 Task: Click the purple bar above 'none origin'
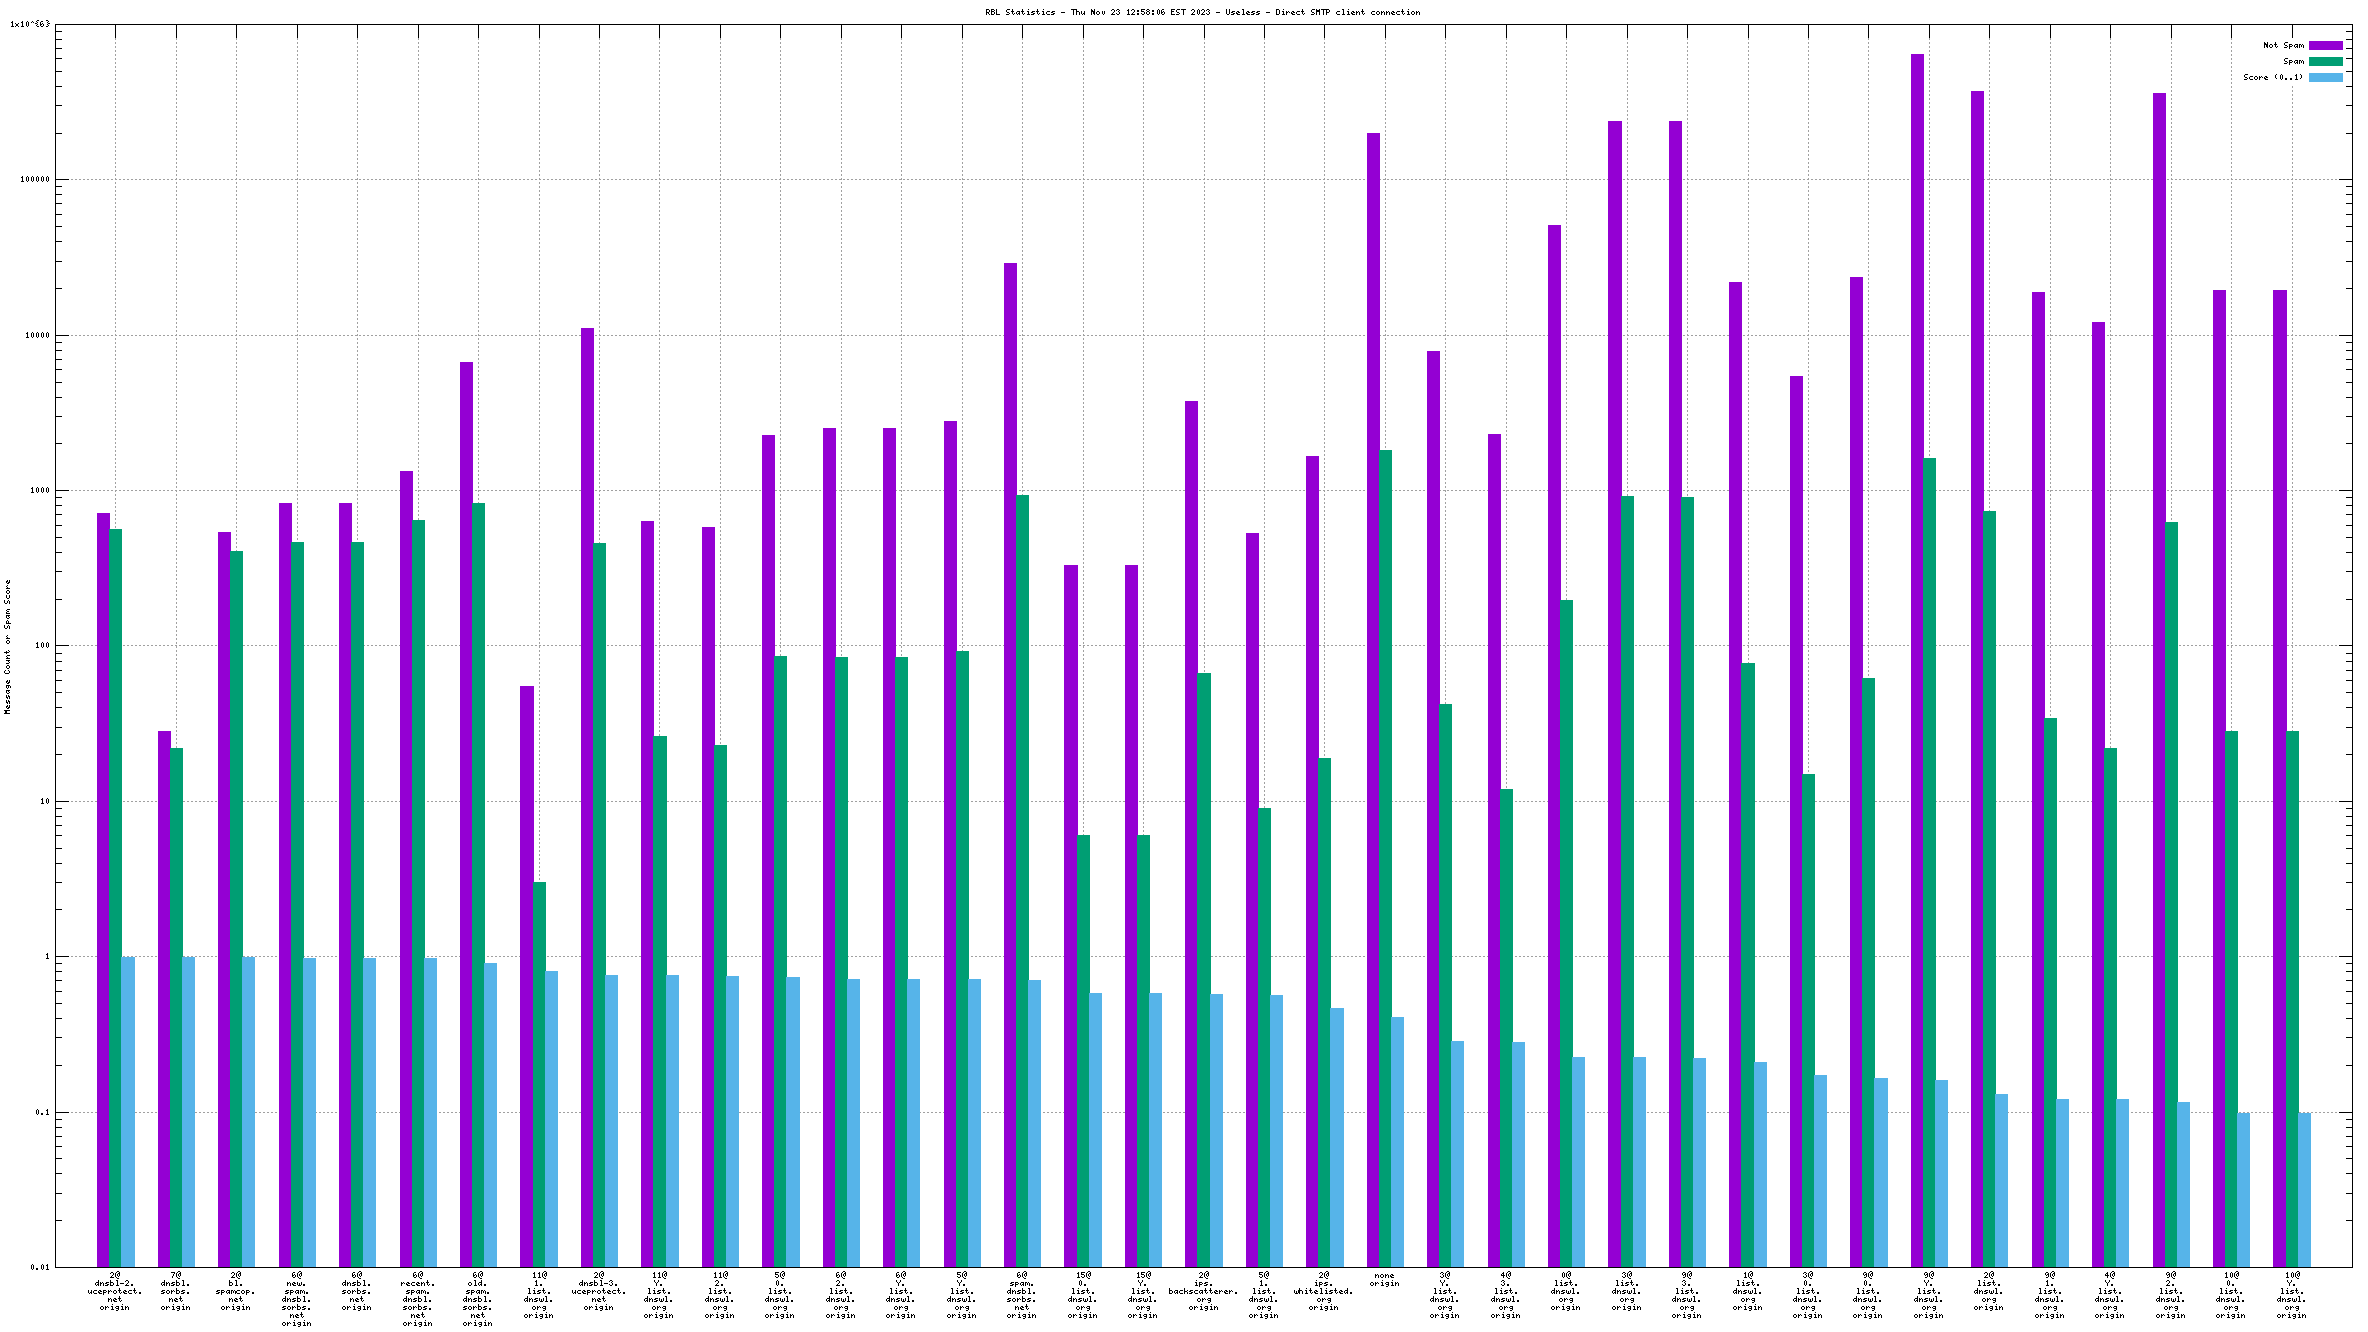click(x=1373, y=700)
